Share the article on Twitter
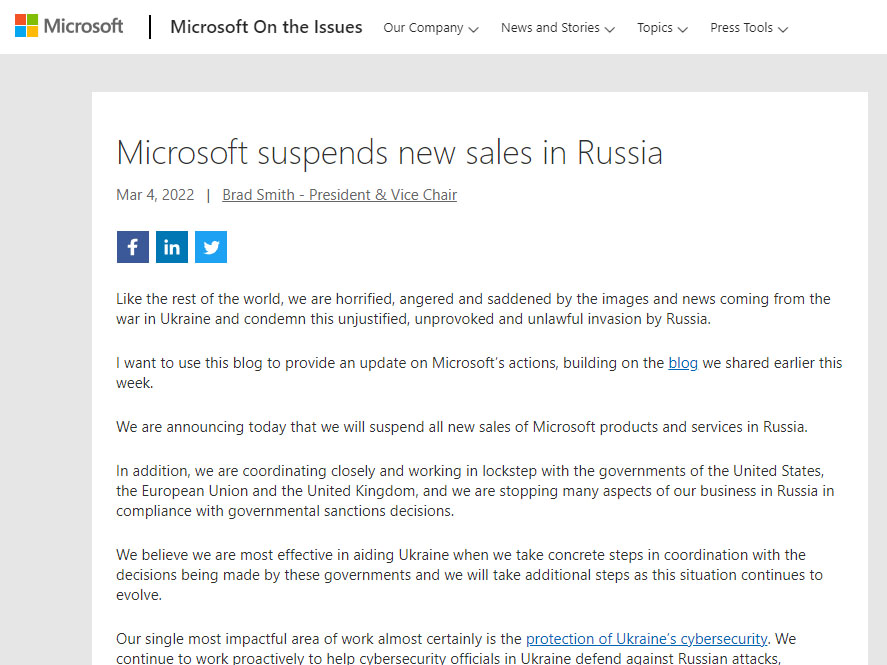The image size is (887, 665). (x=211, y=247)
